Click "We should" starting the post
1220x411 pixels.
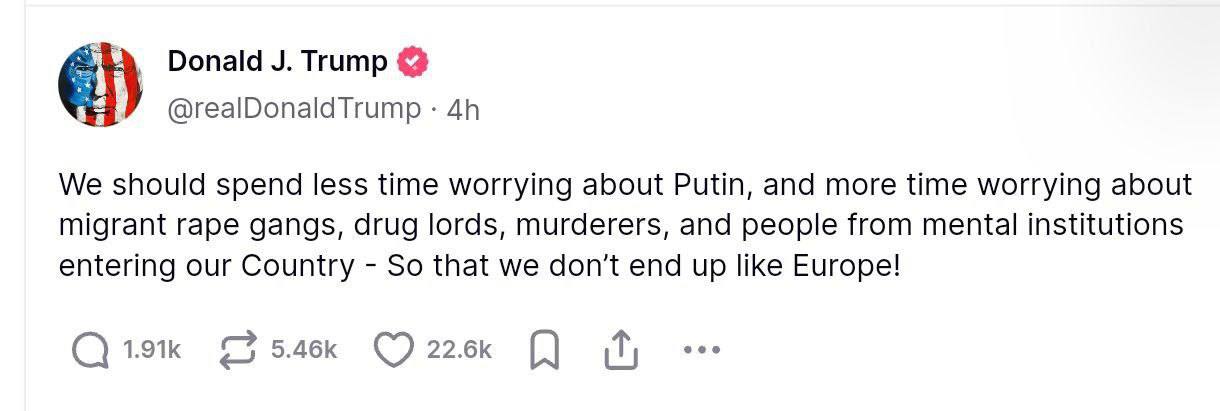pos(121,185)
